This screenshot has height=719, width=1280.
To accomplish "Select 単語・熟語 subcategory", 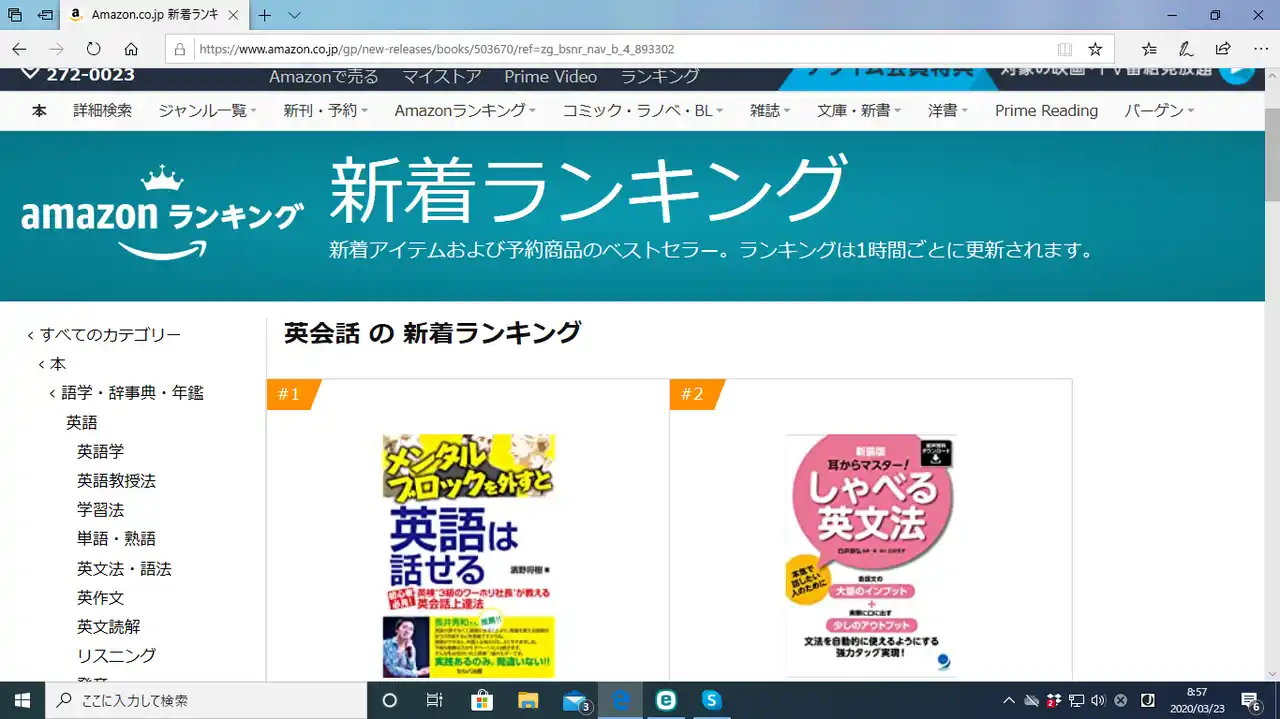I will [x=117, y=539].
